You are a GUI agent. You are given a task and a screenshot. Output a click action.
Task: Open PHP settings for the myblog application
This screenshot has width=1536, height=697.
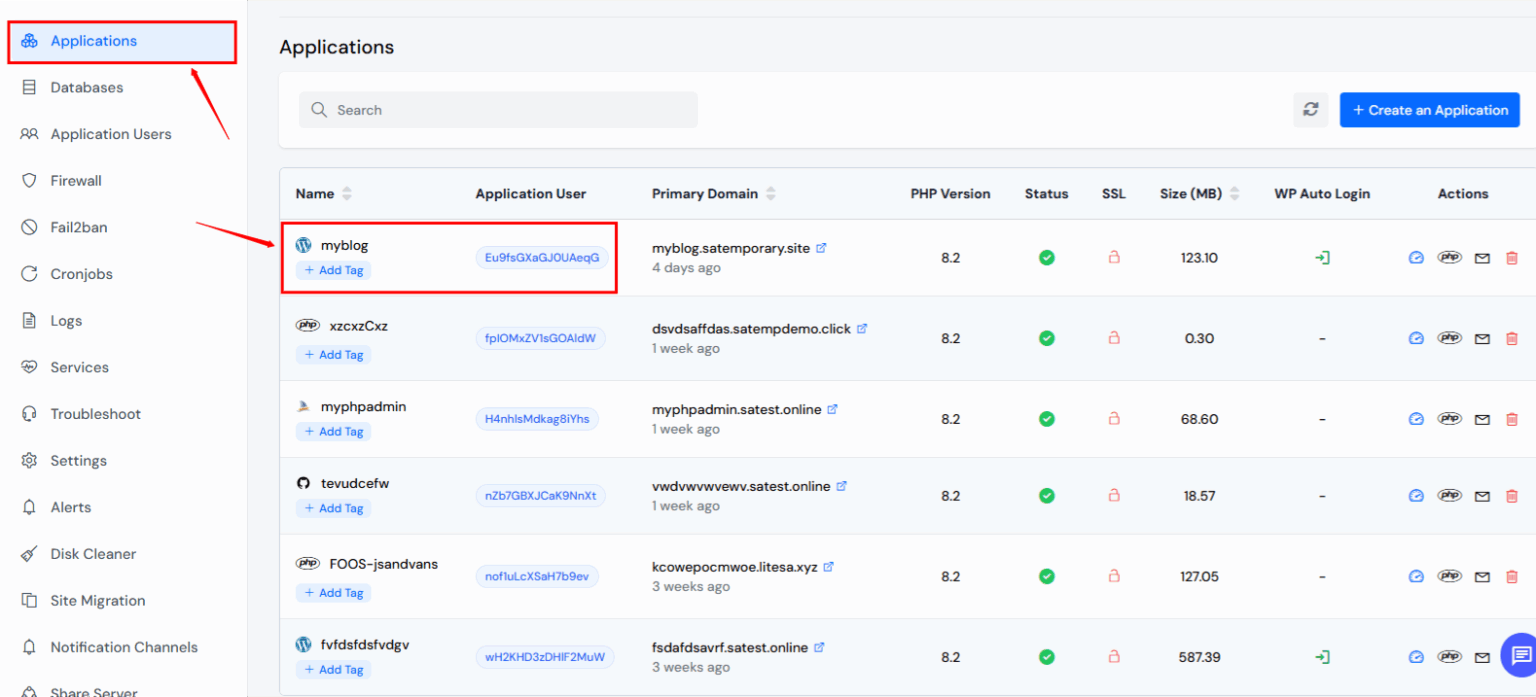coord(1449,257)
